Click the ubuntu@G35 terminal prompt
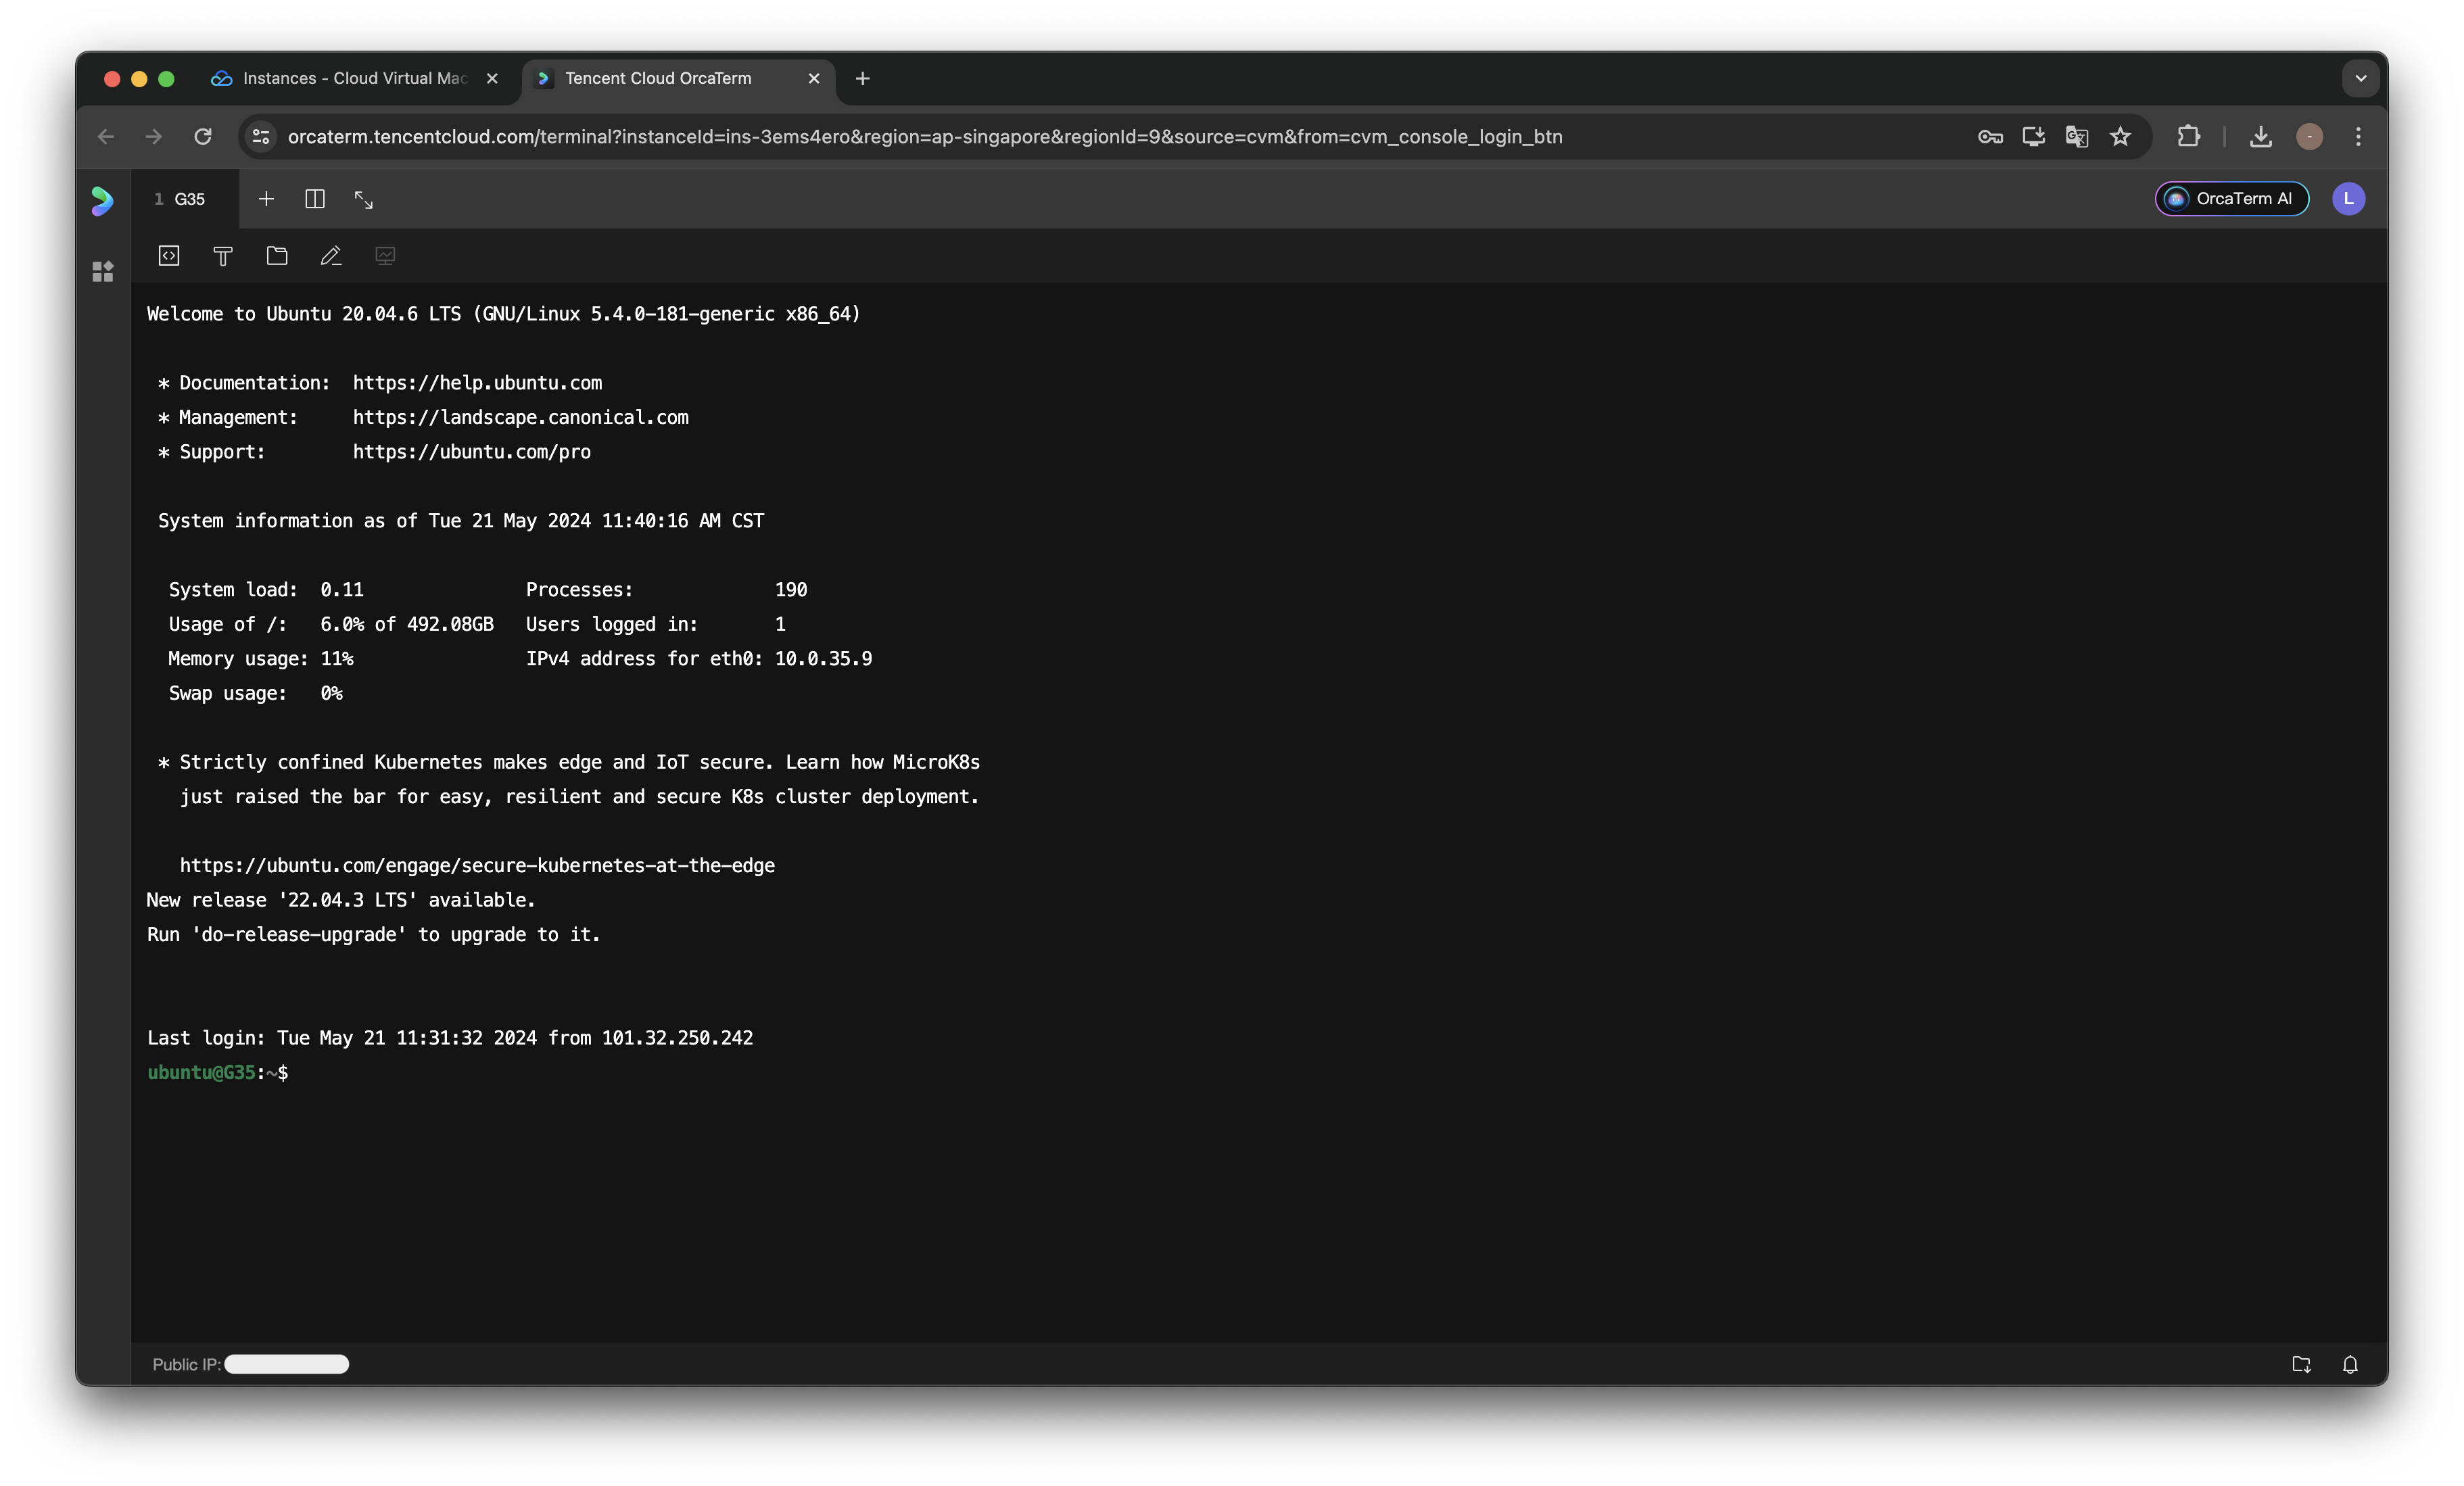The width and height of the screenshot is (2464, 1486). 217,1073
